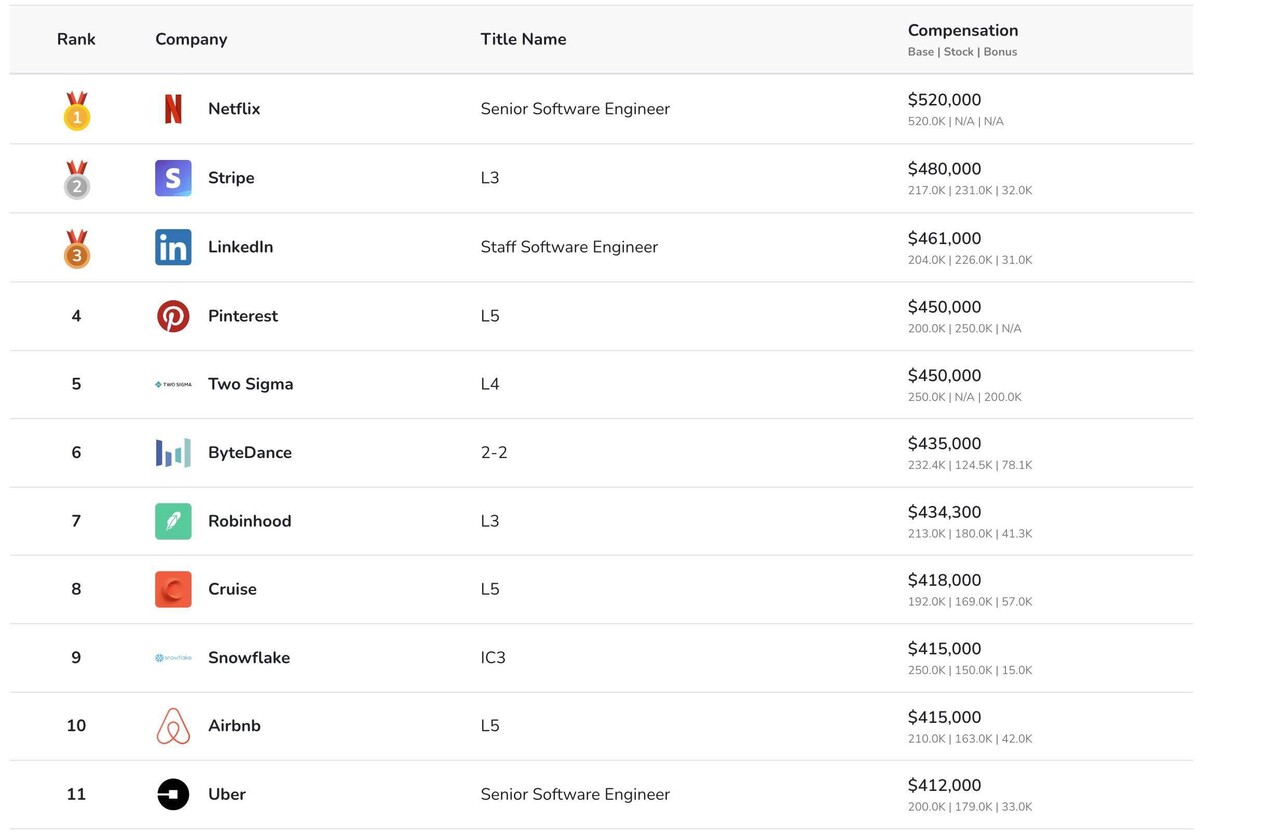Click the $520,000 compensation value
This screenshot has height=833, width=1280.
[944, 100]
